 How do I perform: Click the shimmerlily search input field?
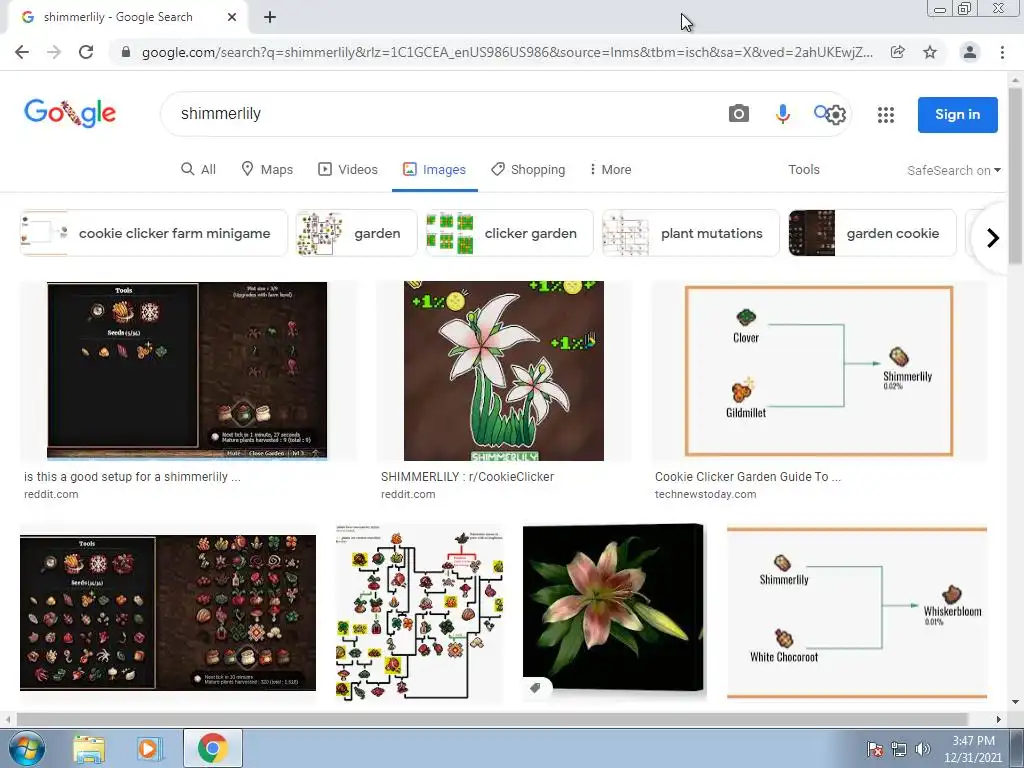click(x=444, y=114)
